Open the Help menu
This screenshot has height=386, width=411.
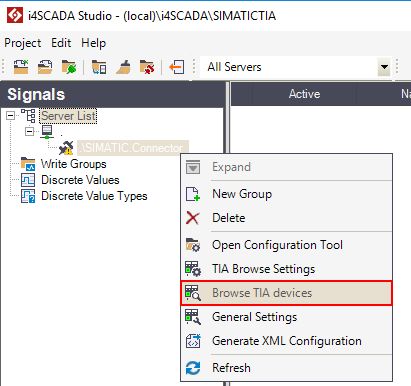point(94,43)
